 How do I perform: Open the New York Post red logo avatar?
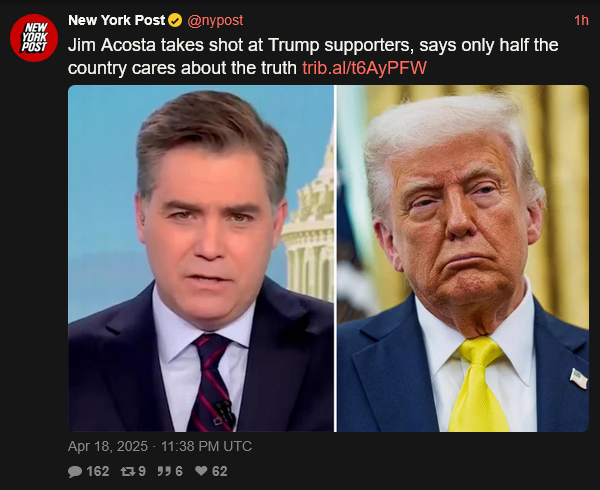pyautogui.click(x=34, y=38)
